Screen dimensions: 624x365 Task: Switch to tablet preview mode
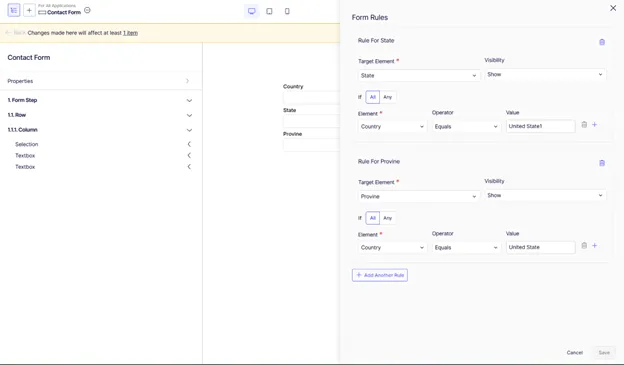point(269,11)
